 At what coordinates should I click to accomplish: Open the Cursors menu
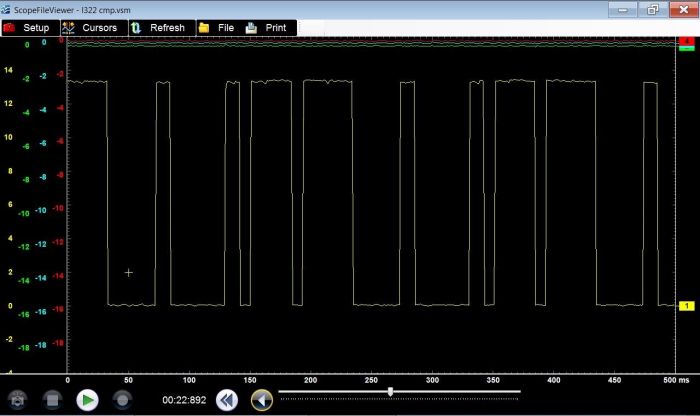click(x=94, y=28)
